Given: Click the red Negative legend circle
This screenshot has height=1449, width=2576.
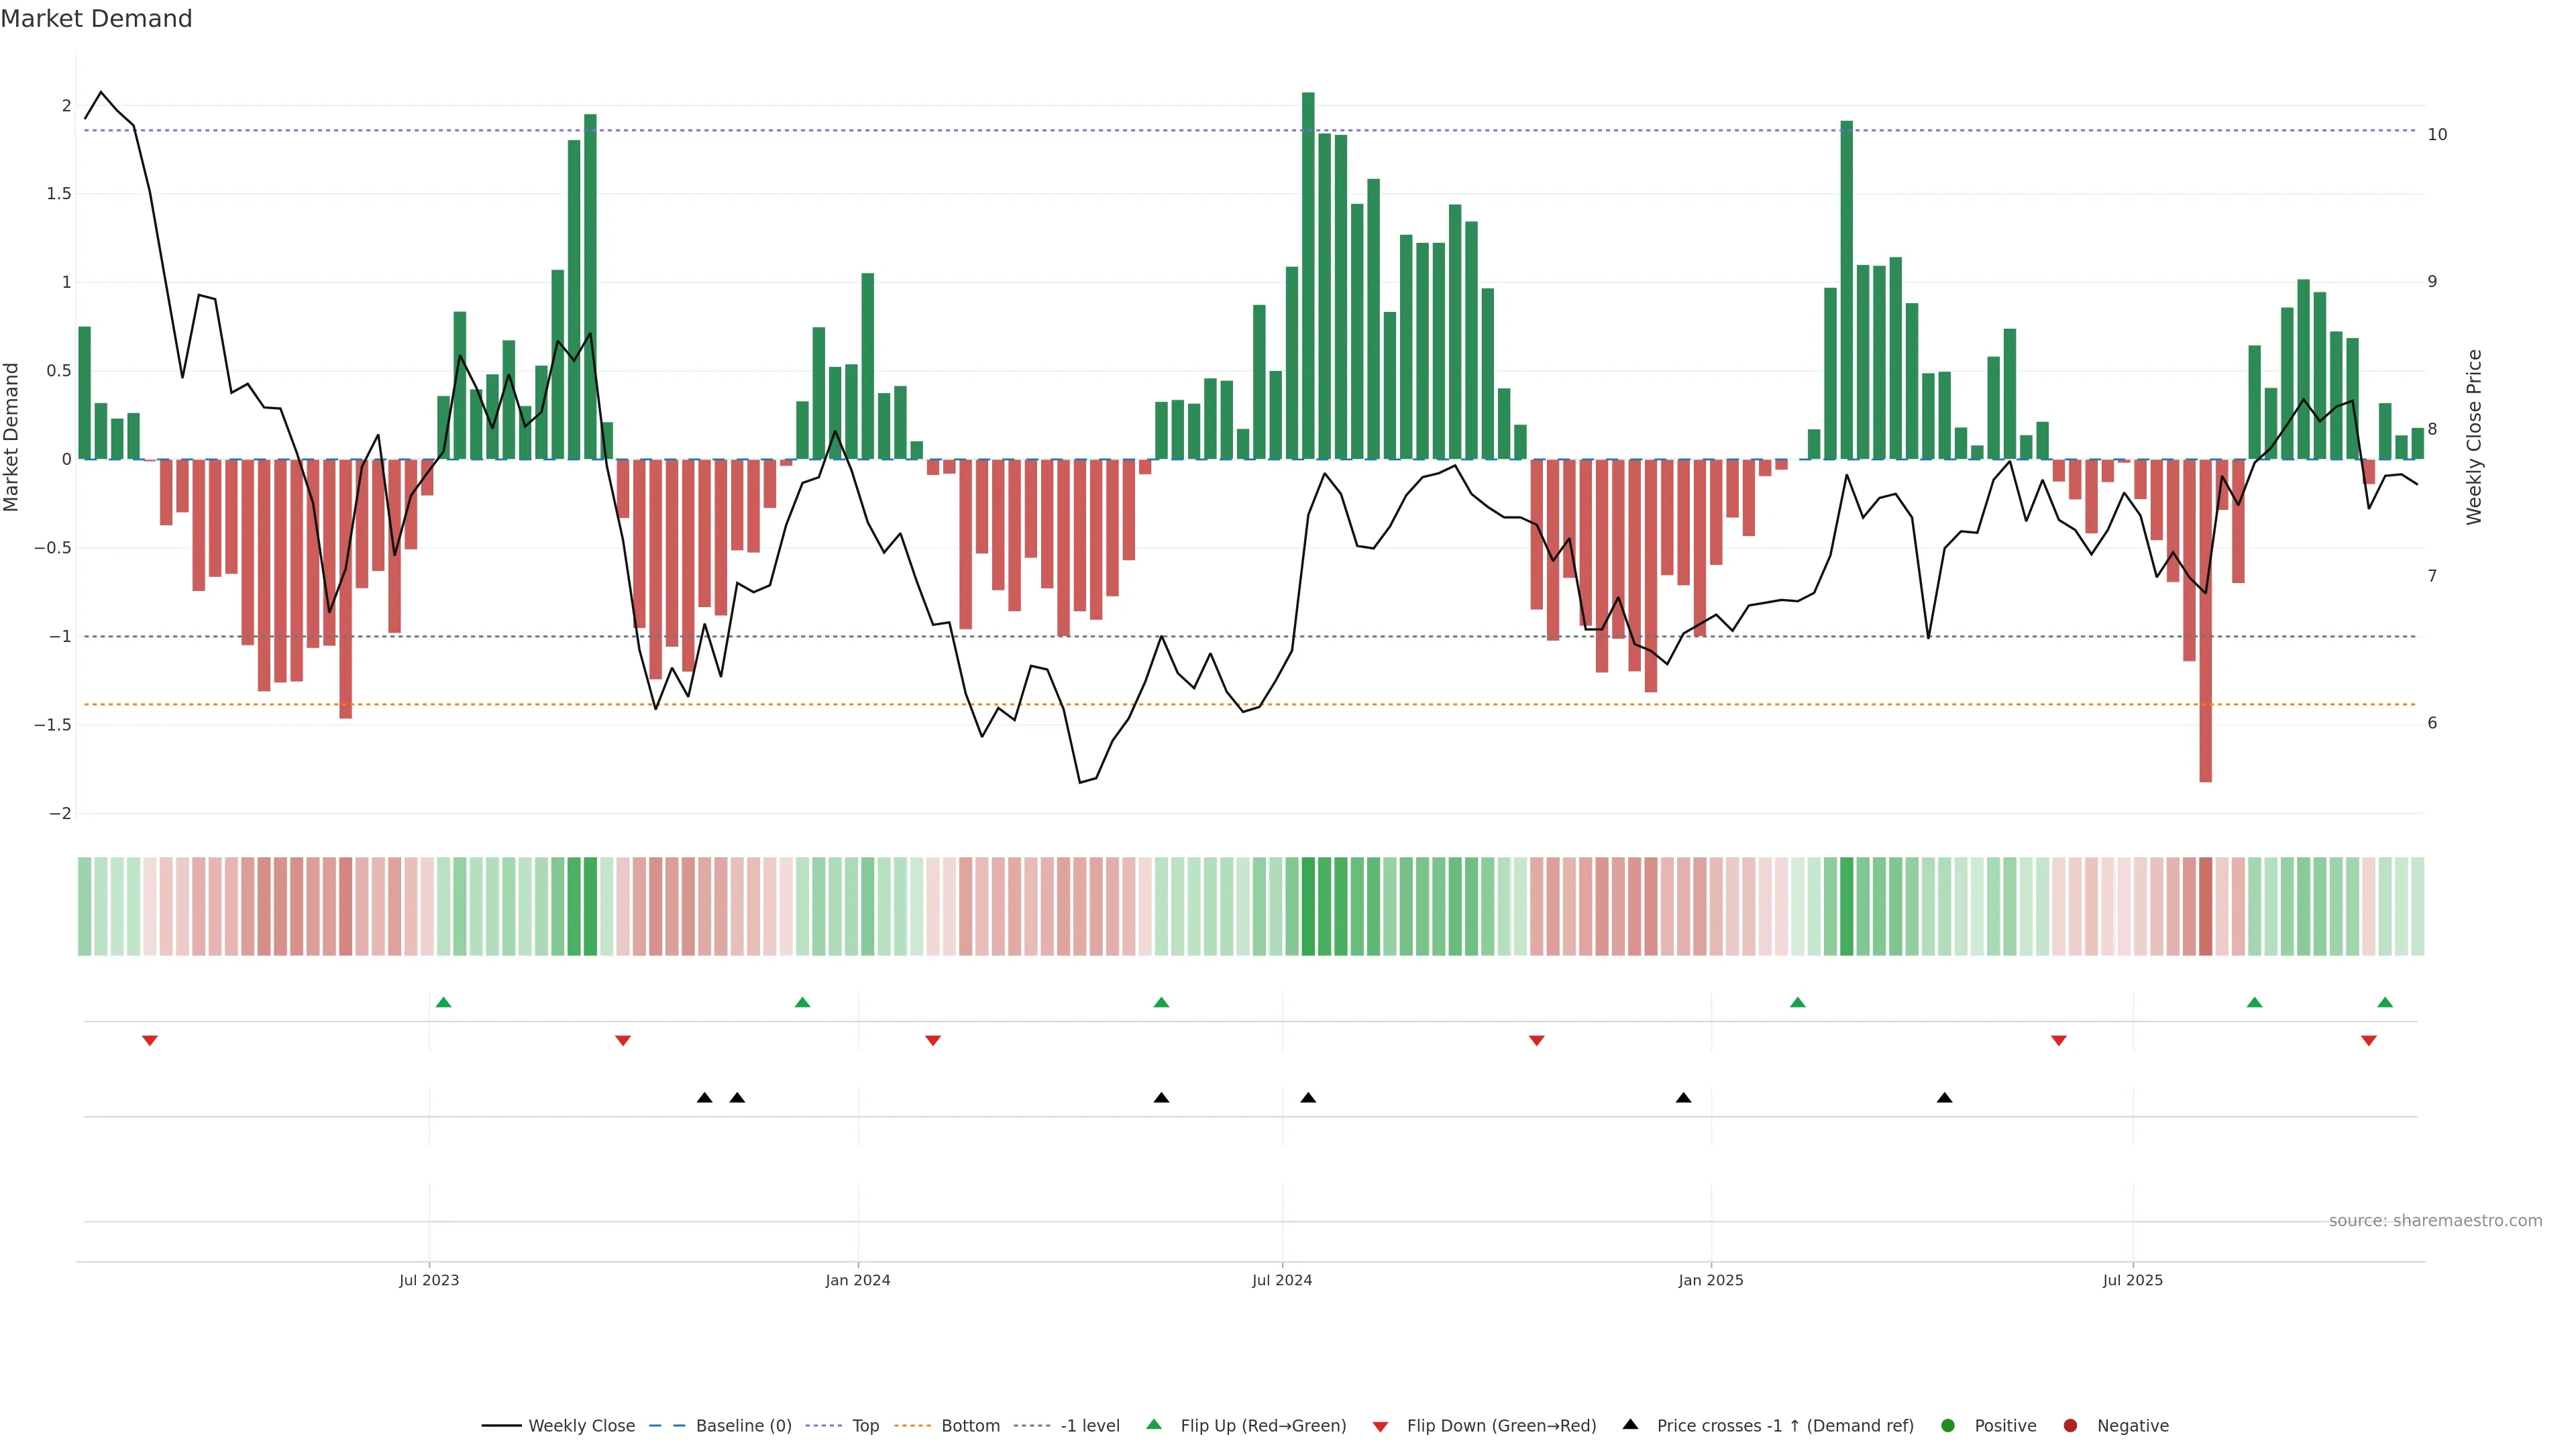Looking at the screenshot, I should pyautogui.click(x=2070, y=1426).
